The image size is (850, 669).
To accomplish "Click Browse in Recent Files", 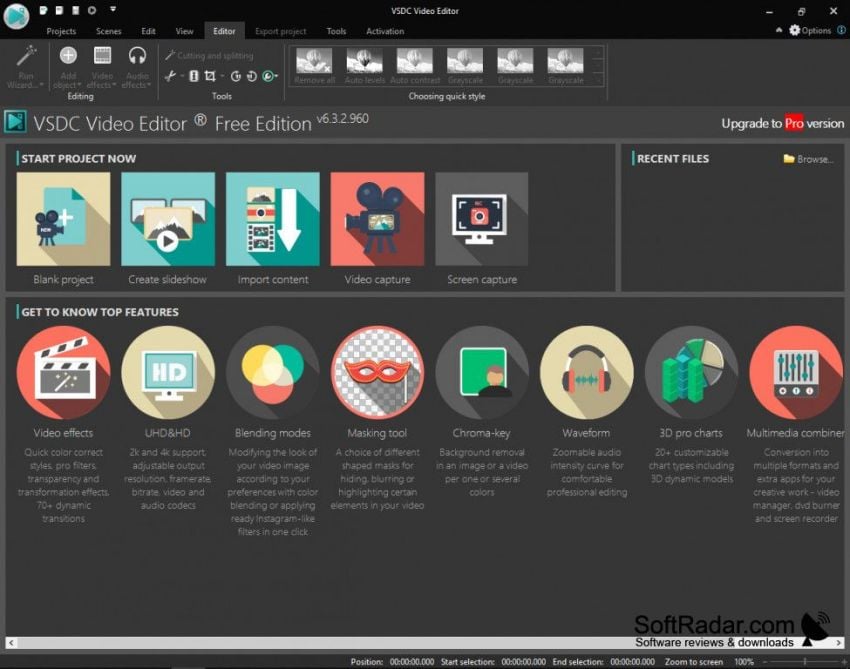I will coord(808,159).
